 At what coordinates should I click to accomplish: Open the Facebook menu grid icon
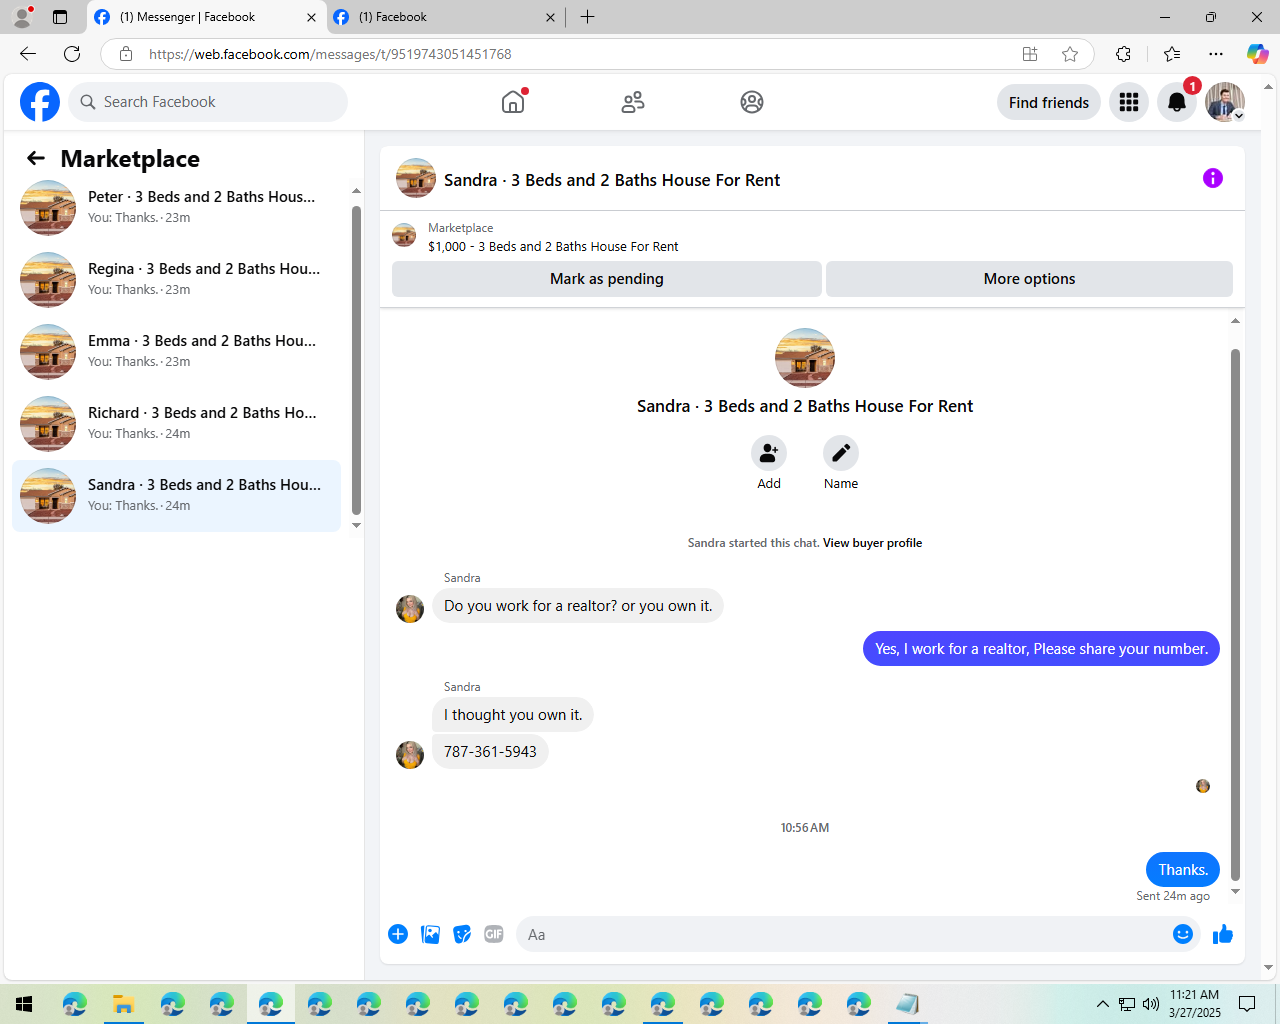1129,102
